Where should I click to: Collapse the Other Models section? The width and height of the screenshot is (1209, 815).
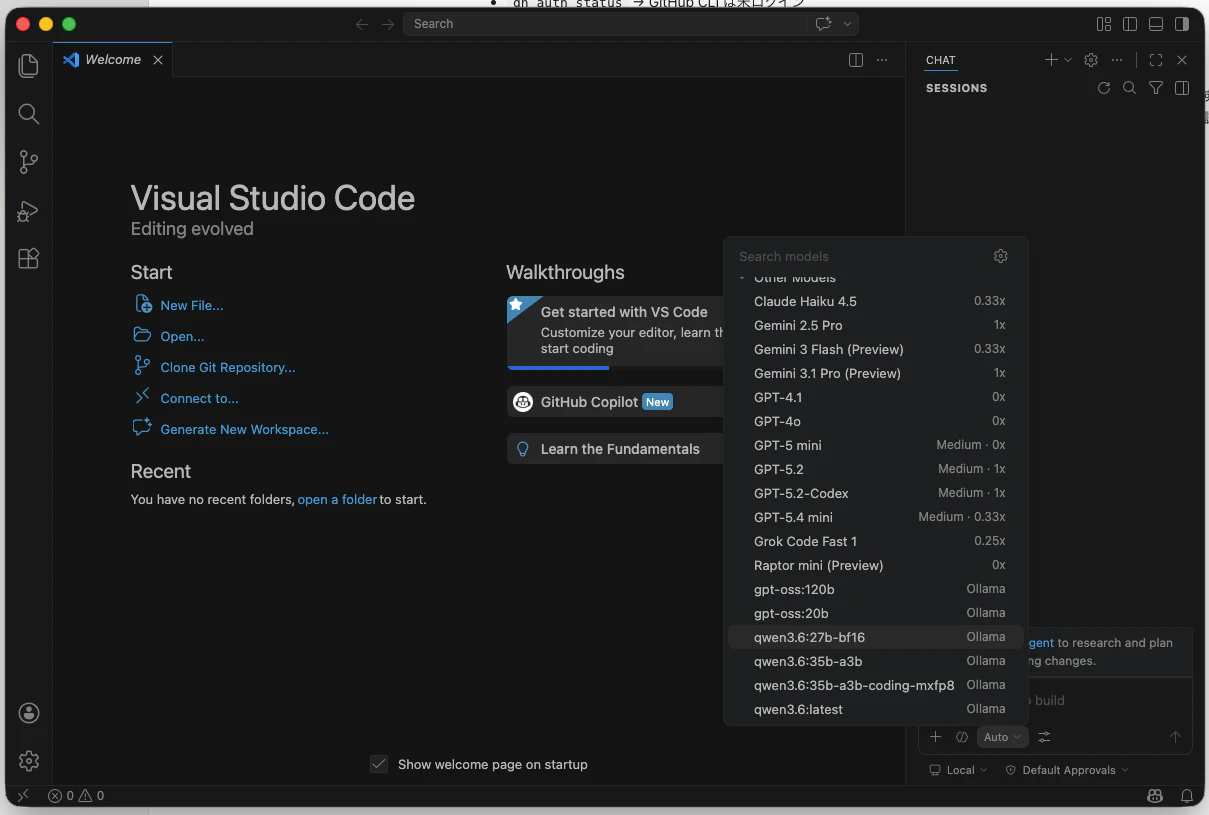pyautogui.click(x=742, y=278)
